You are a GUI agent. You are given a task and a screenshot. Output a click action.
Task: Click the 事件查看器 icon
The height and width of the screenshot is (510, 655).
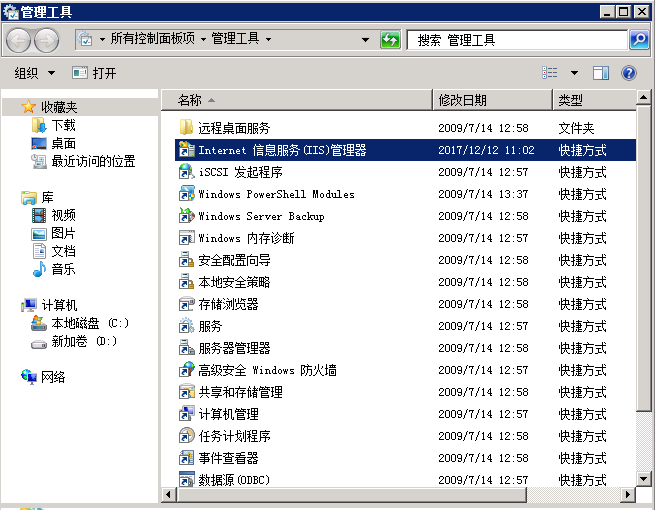(186, 458)
